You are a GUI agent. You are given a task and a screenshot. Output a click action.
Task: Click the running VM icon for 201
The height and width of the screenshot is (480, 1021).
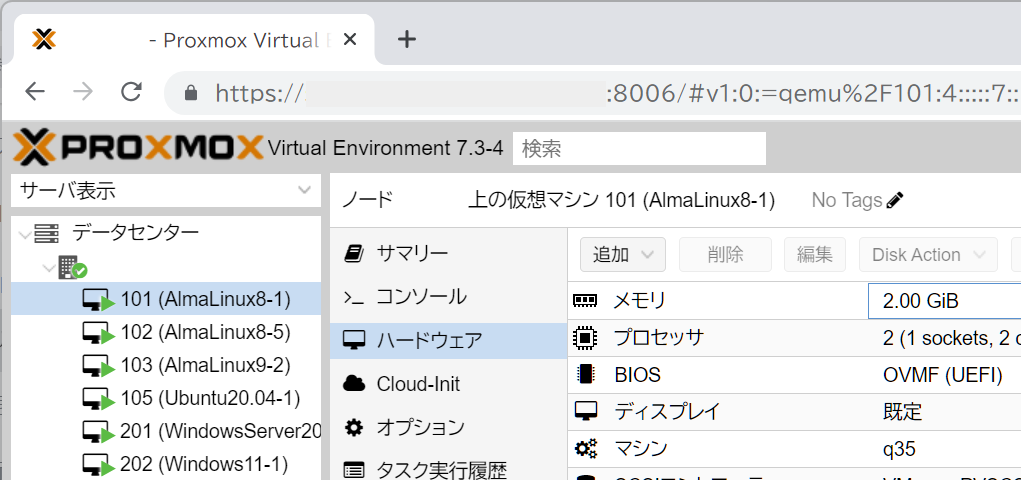(x=98, y=432)
